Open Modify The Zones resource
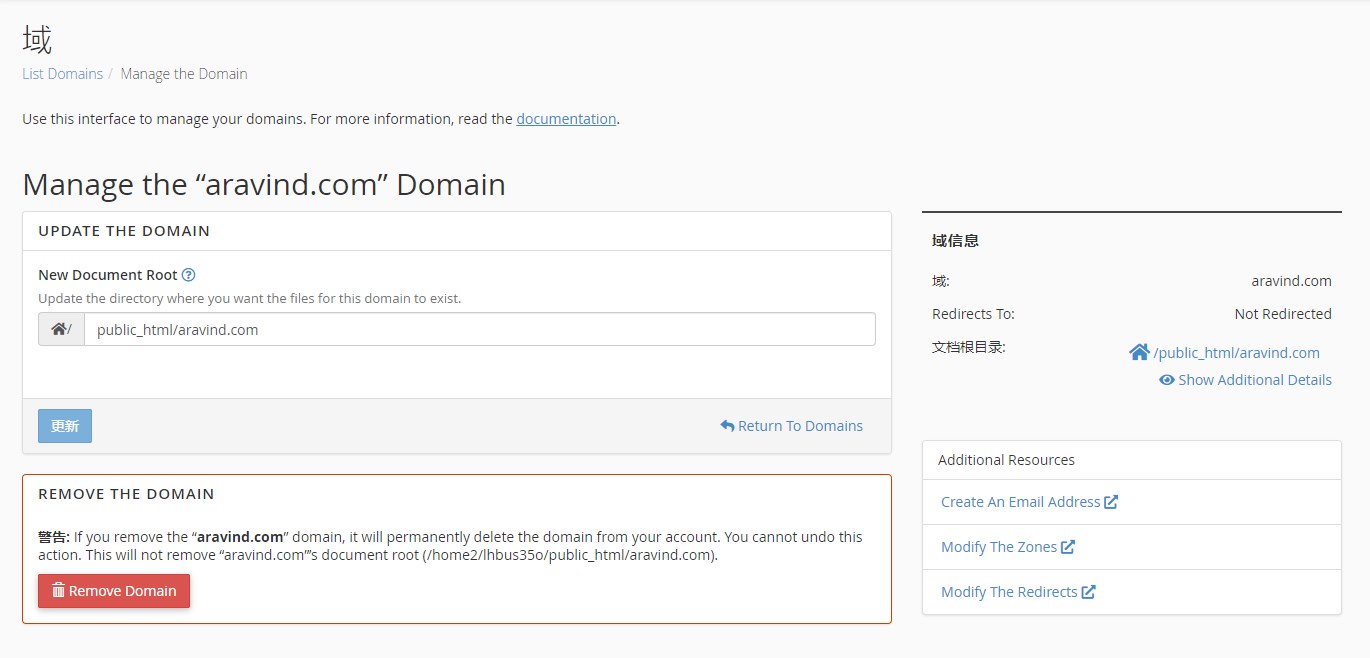 (x=998, y=547)
